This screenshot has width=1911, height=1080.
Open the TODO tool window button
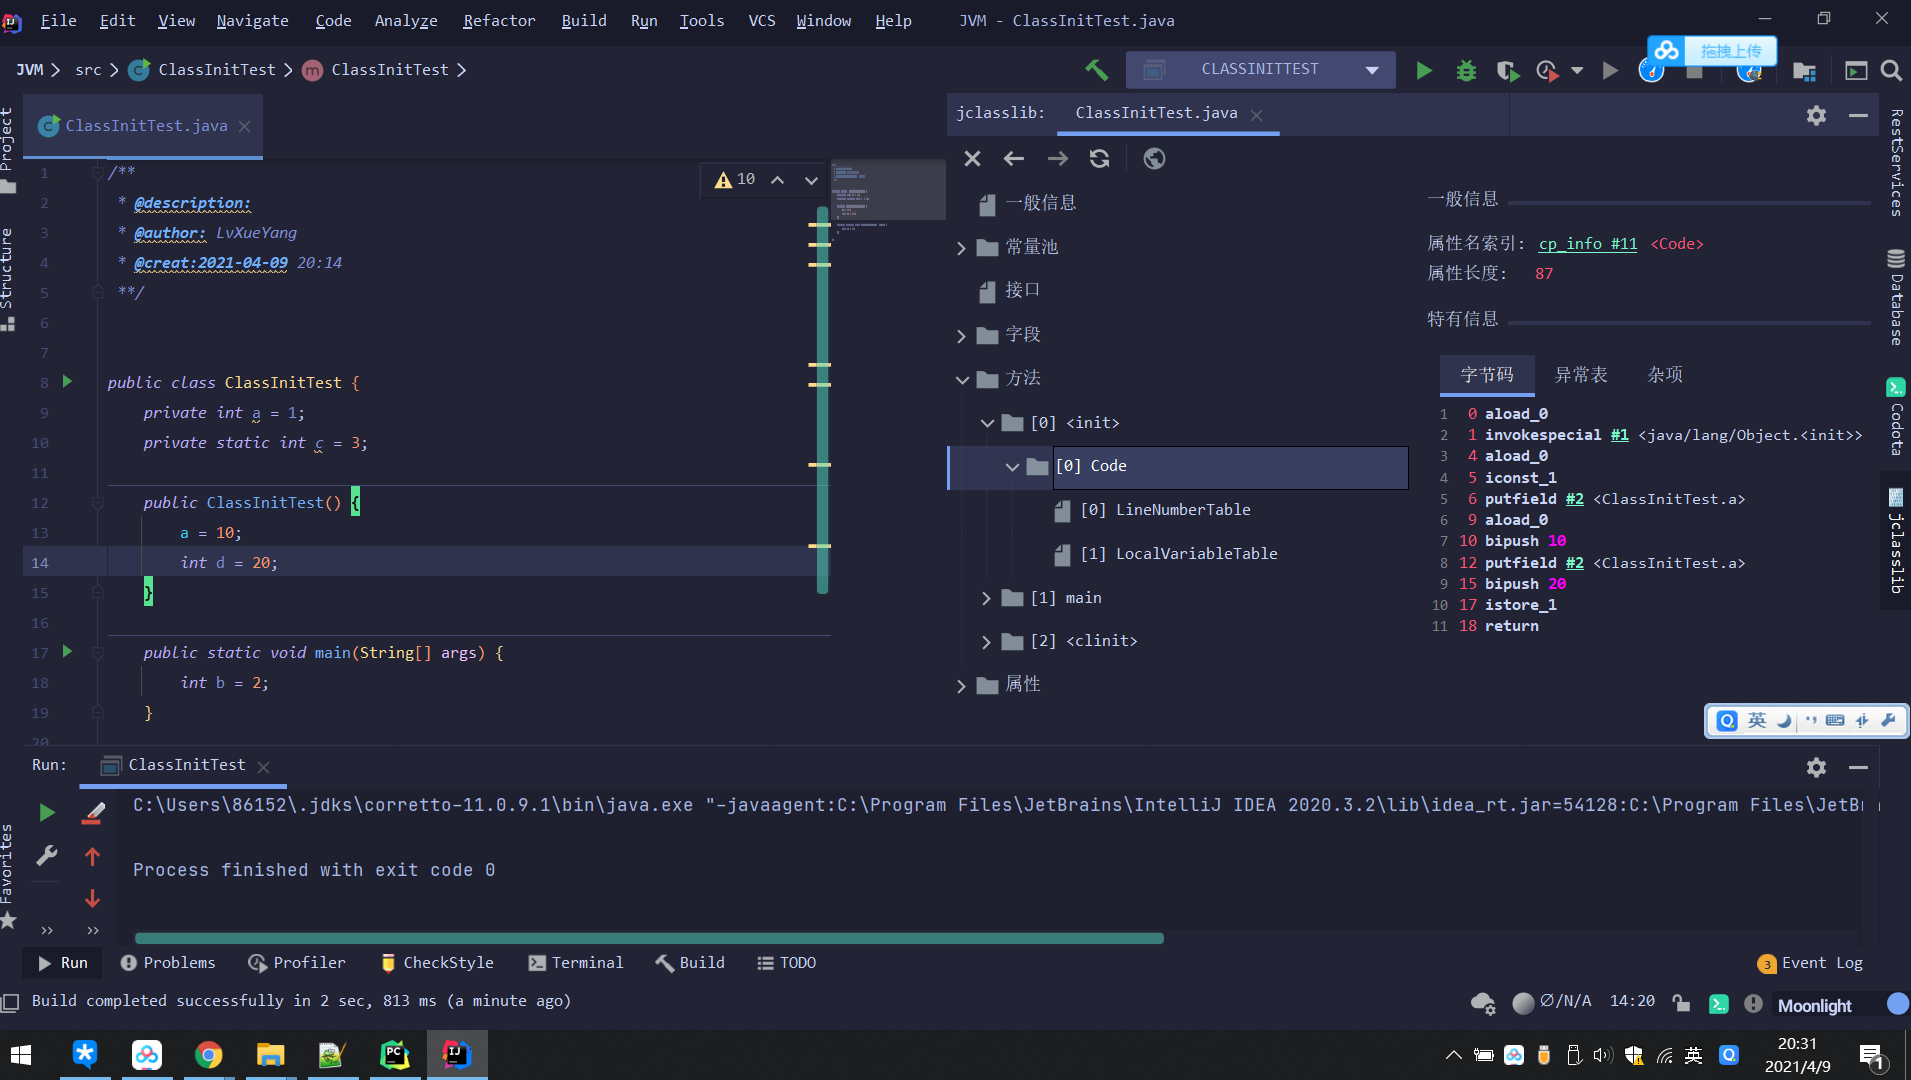pos(787,963)
